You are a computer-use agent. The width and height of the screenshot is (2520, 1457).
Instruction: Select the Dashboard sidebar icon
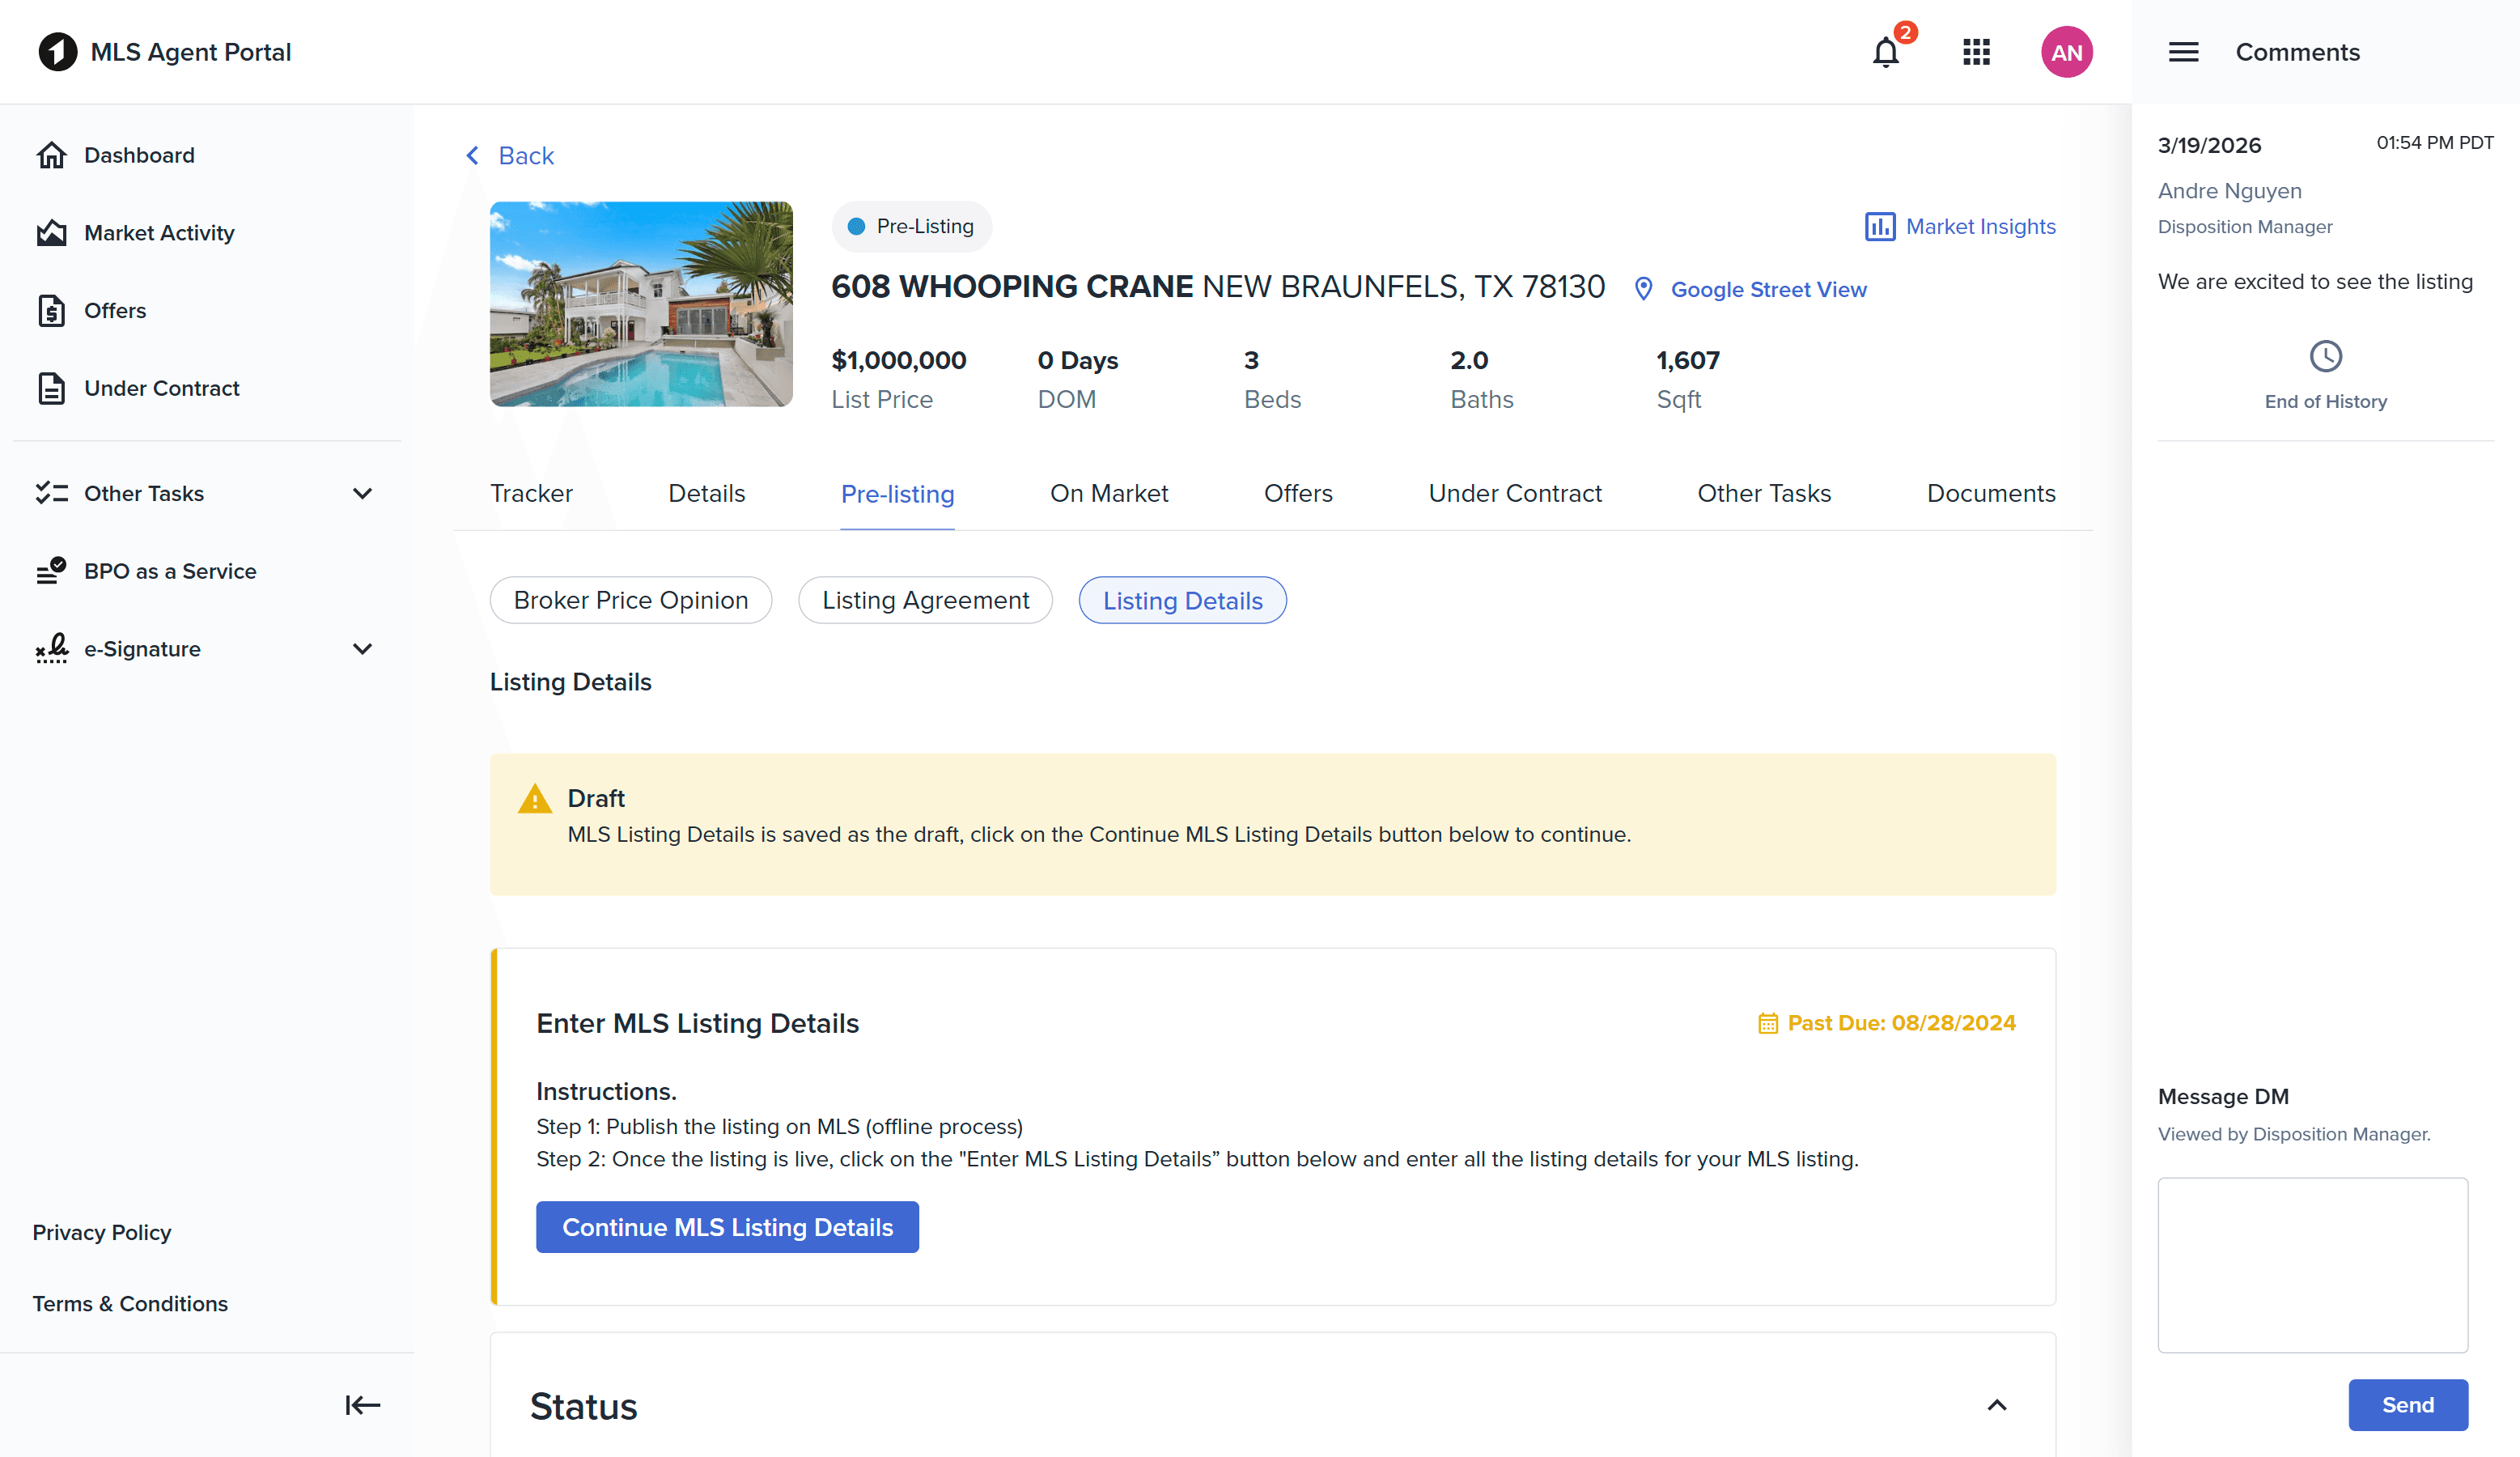pyautogui.click(x=52, y=154)
